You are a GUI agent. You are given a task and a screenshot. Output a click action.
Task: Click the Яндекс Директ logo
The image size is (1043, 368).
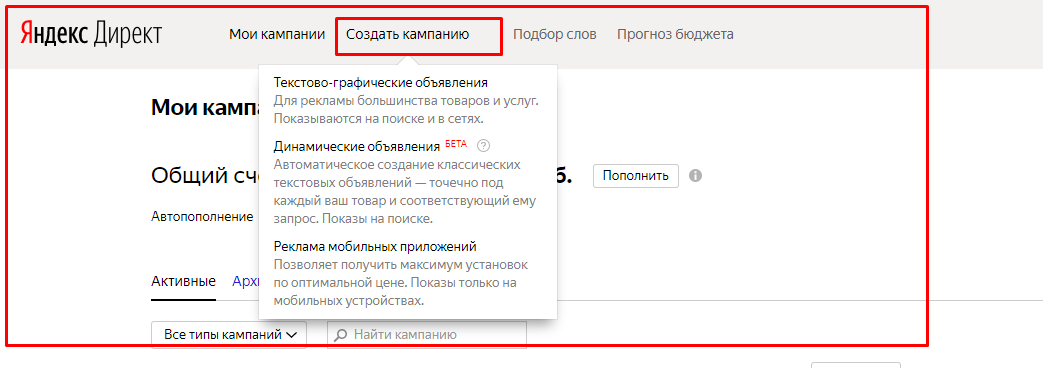pyautogui.click(x=90, y=34)
